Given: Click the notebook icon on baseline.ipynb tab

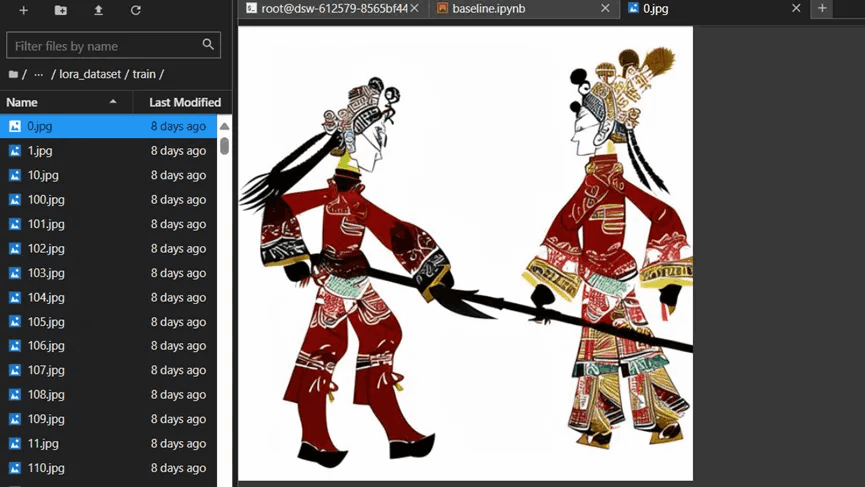Looking at the screenshot, I should 442,8.
